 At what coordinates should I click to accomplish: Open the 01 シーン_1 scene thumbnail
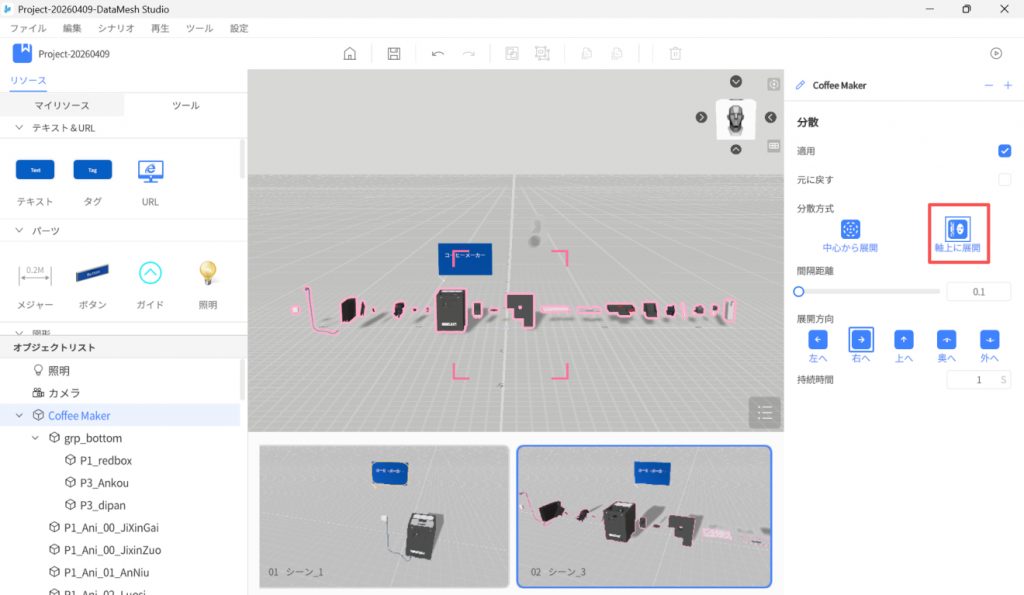click(384, 516)
